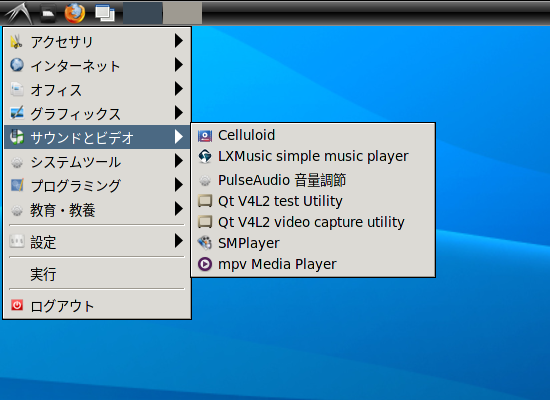Image resolution: width=550 pixels, height=400 pixels.
Task: Expand the 教育・教養 submenu arrow
Action: coord(179,208)
